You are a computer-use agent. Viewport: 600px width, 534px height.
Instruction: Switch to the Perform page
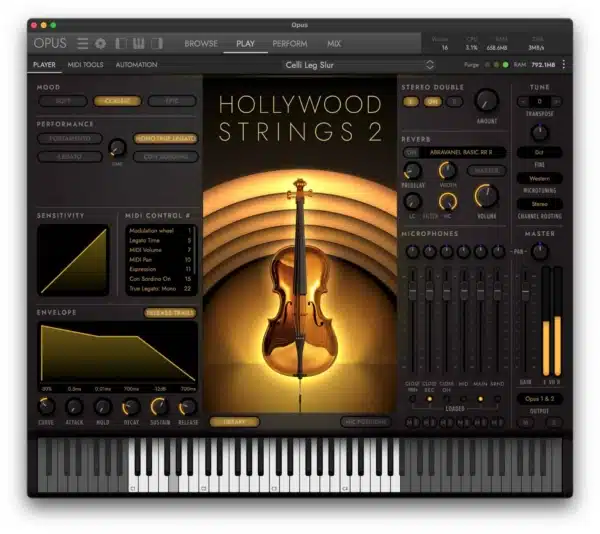click(x=290, y=44)
